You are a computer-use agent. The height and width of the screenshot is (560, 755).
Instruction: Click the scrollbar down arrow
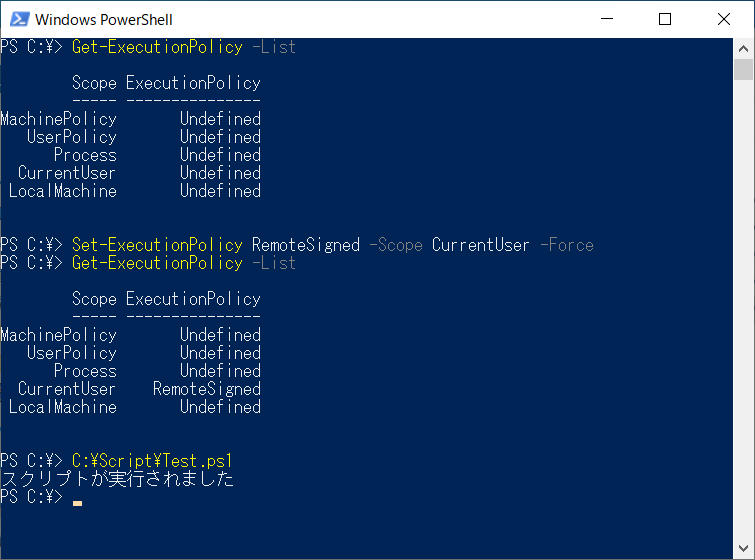743,548
